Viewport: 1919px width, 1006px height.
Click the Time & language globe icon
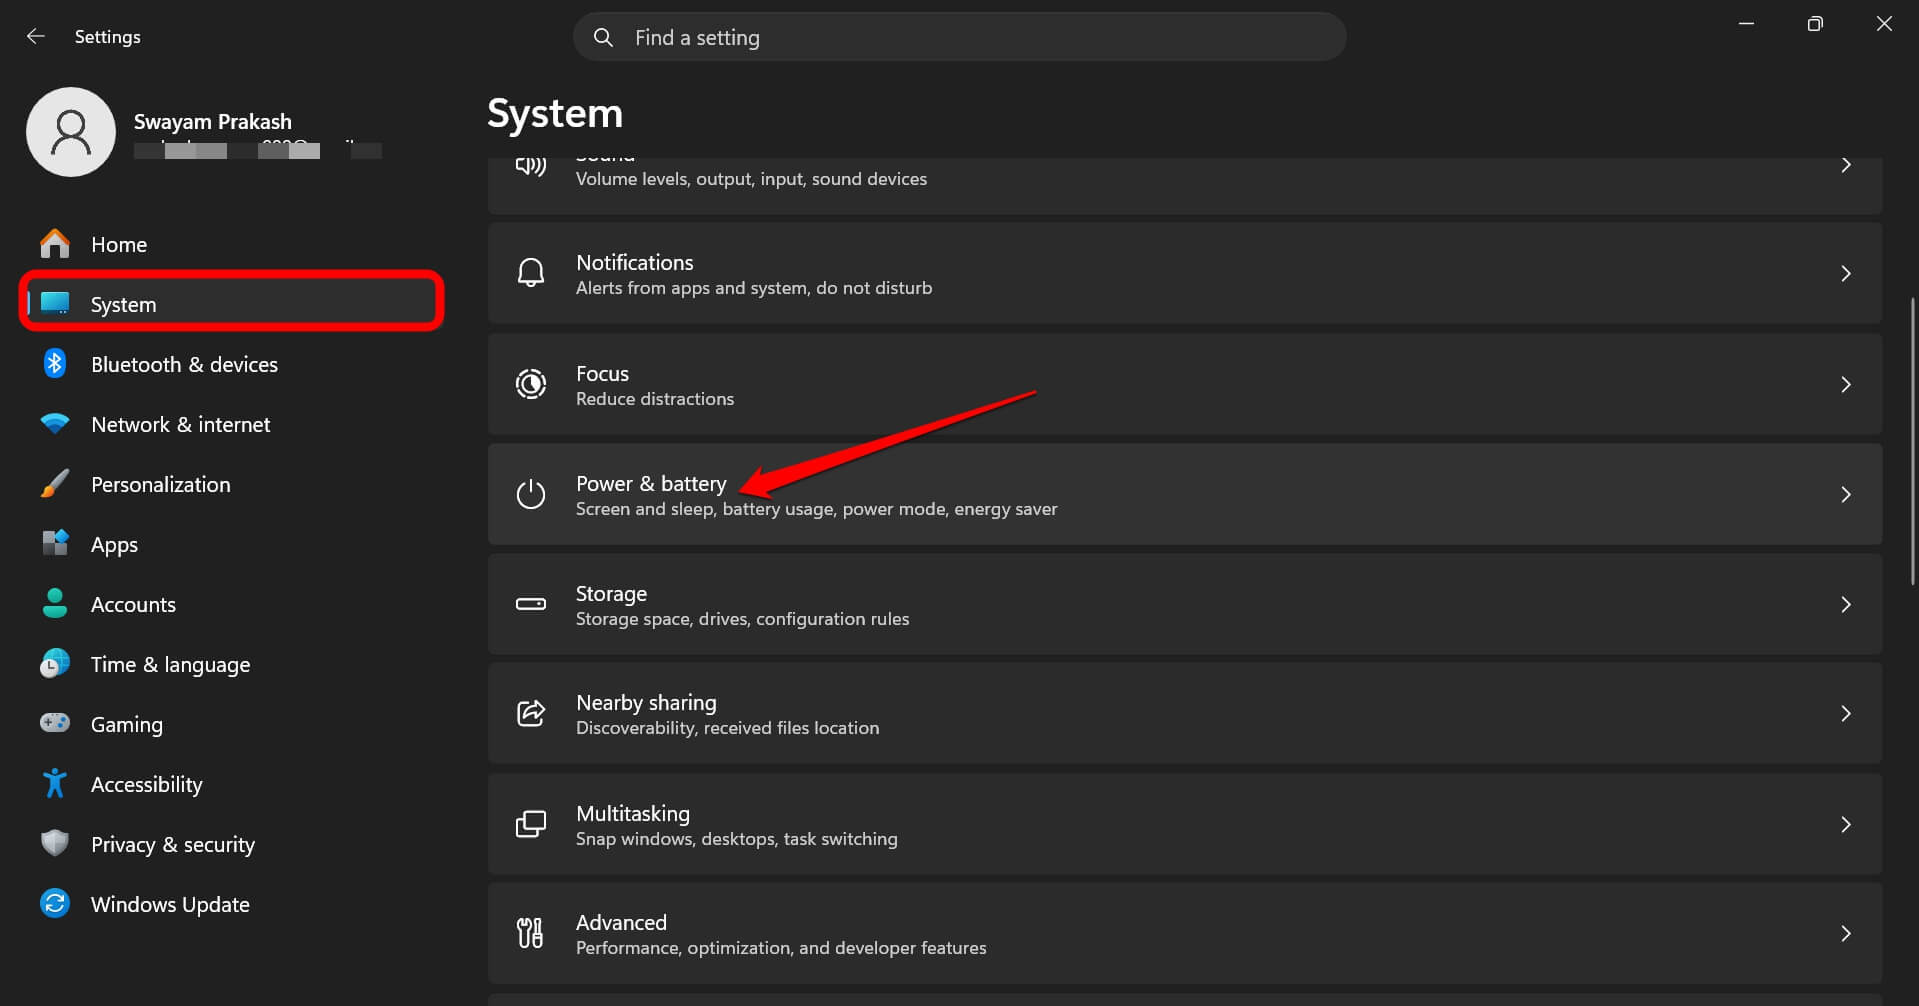[55, 663]
